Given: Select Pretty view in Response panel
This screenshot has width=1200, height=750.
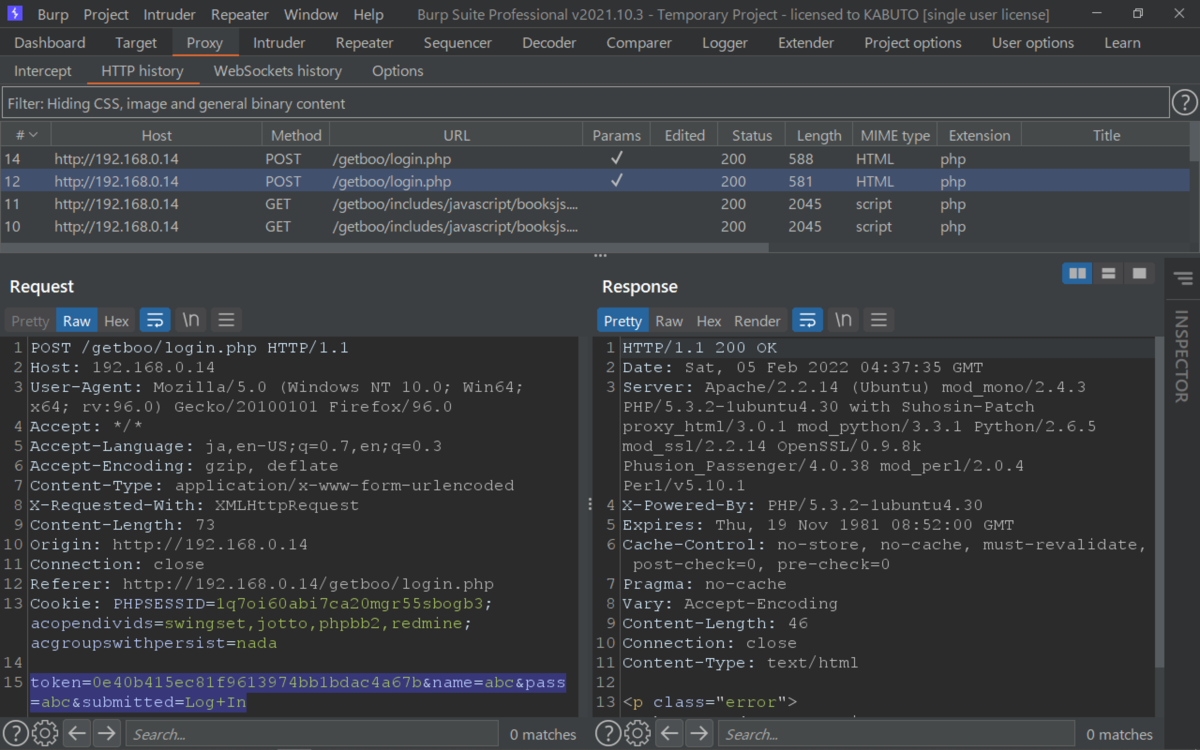Looking at the screenshot, I should [623, 321].
